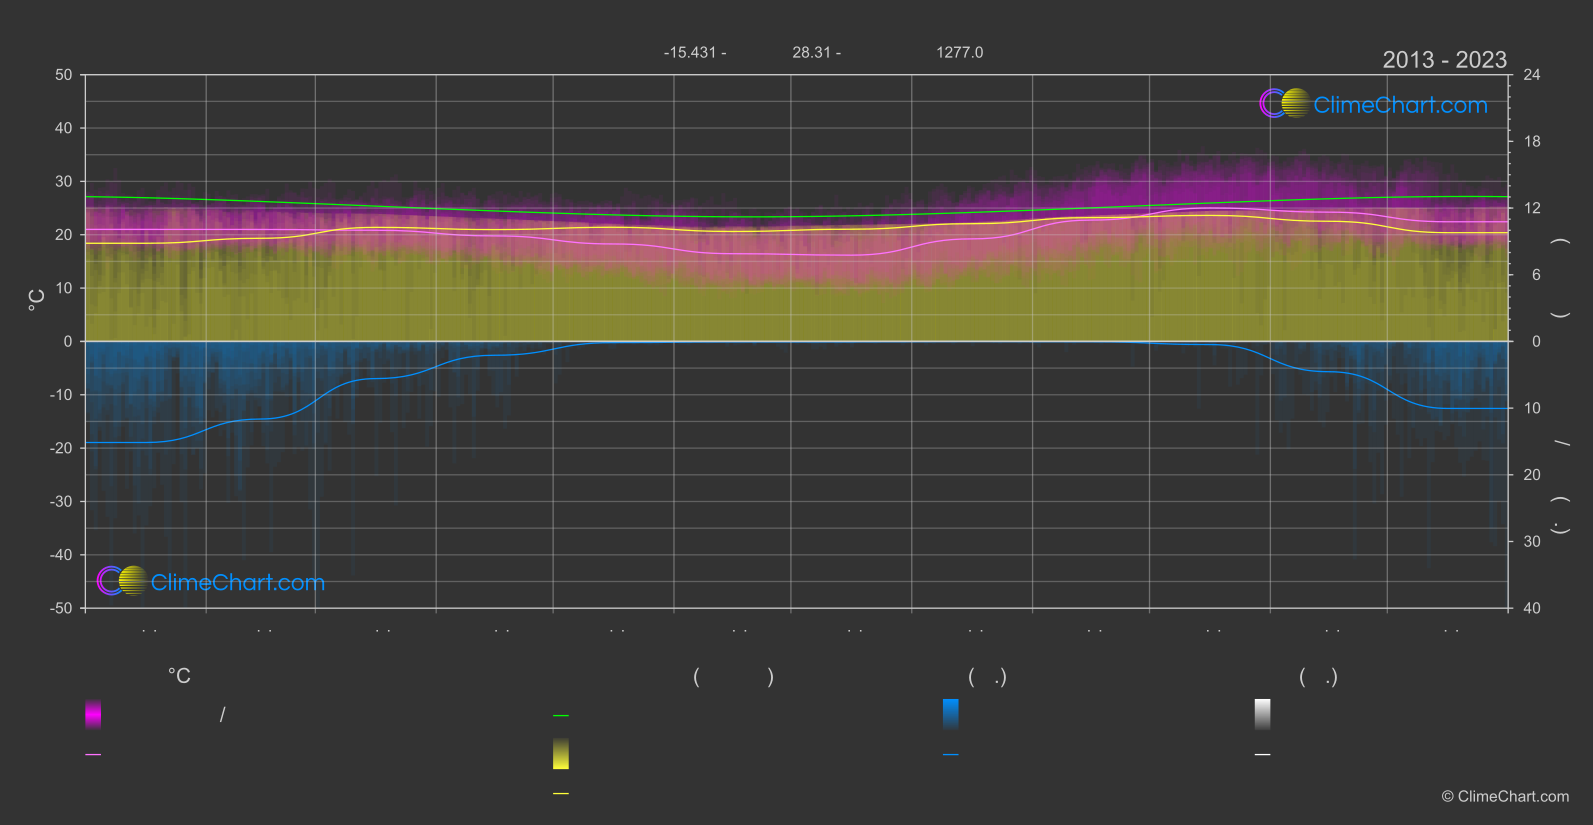Toggle the yellow line legend marker
The height and width of the screenshot is (825, 1593).
561,794
